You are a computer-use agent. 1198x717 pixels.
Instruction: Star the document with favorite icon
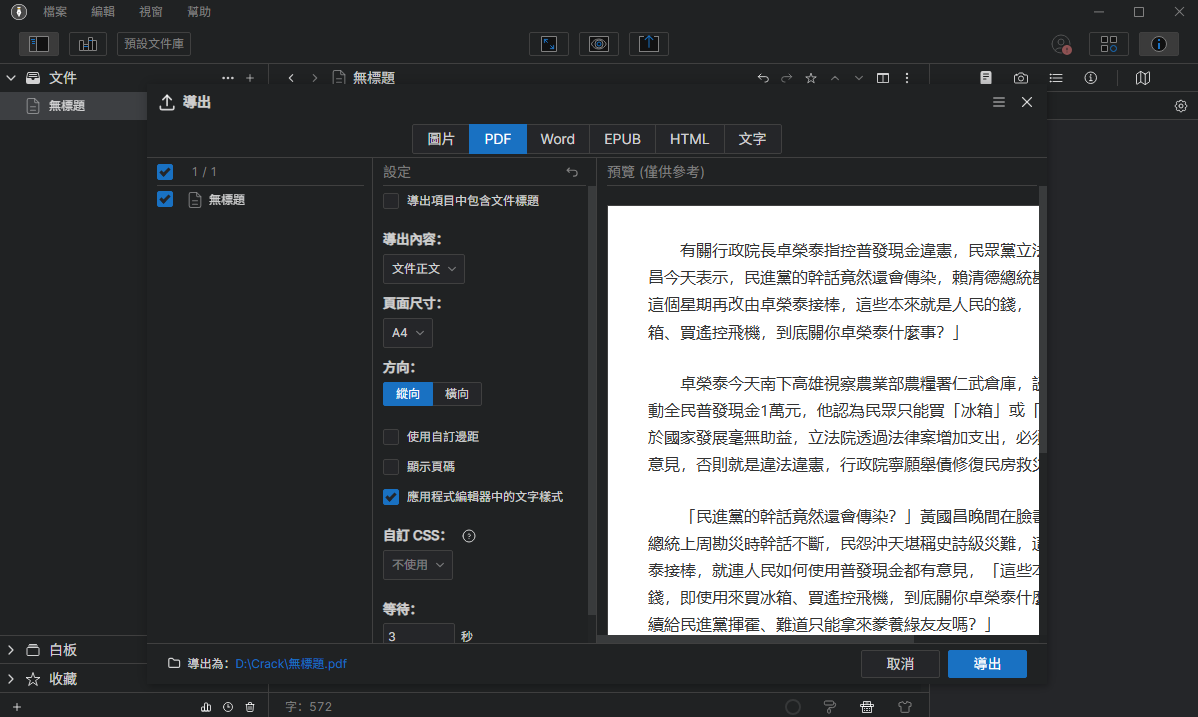(x=811, y=78)
